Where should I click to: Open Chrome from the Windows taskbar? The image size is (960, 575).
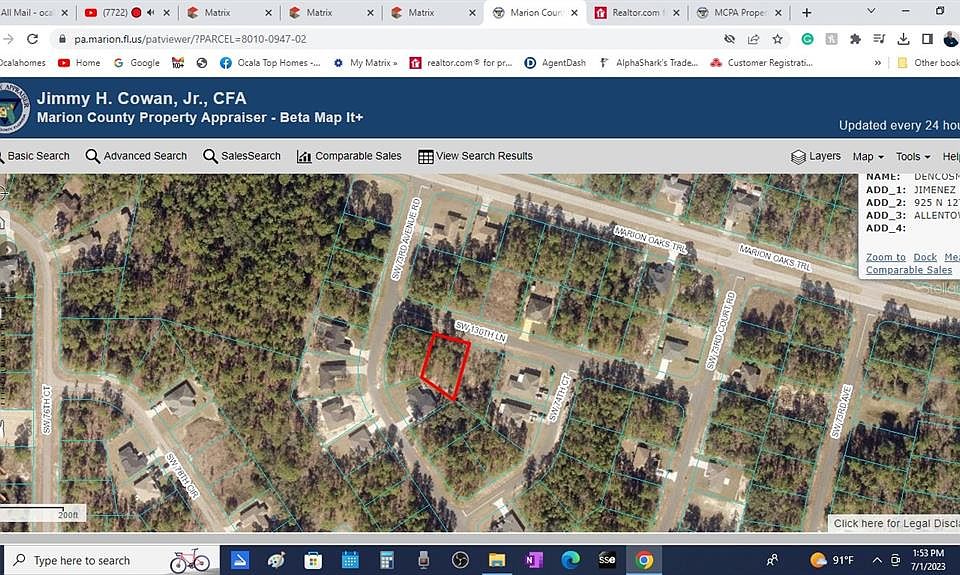(643, 560)
